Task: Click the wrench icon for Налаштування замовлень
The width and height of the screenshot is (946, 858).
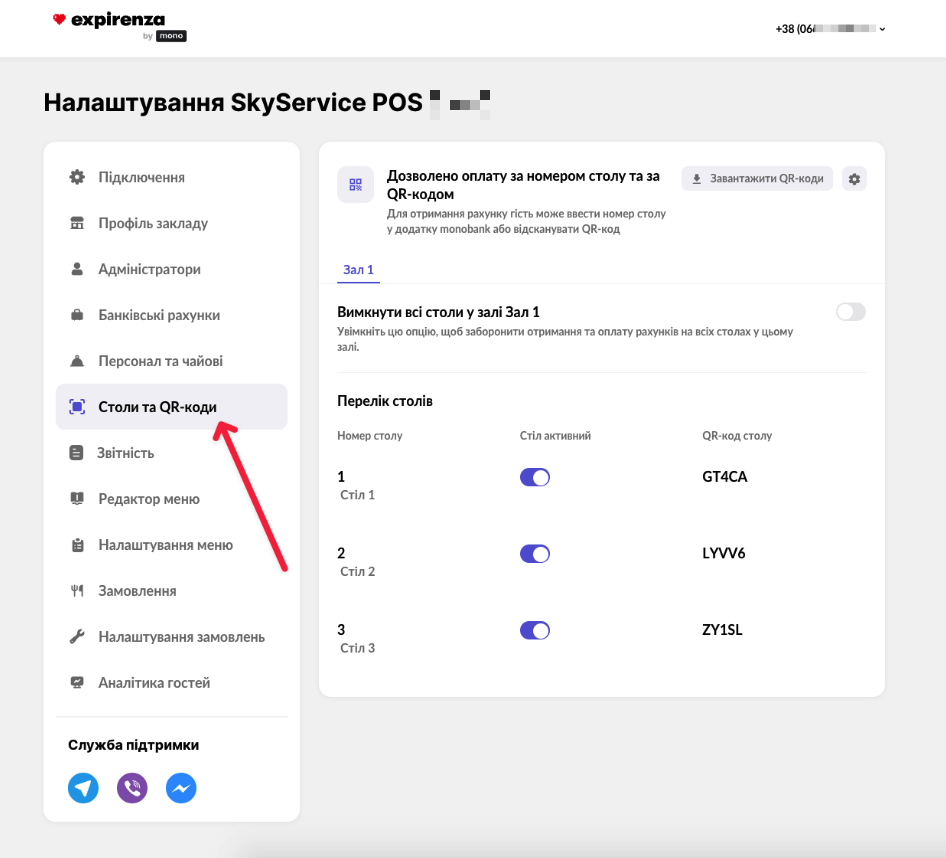Action: tap(77, 637)
